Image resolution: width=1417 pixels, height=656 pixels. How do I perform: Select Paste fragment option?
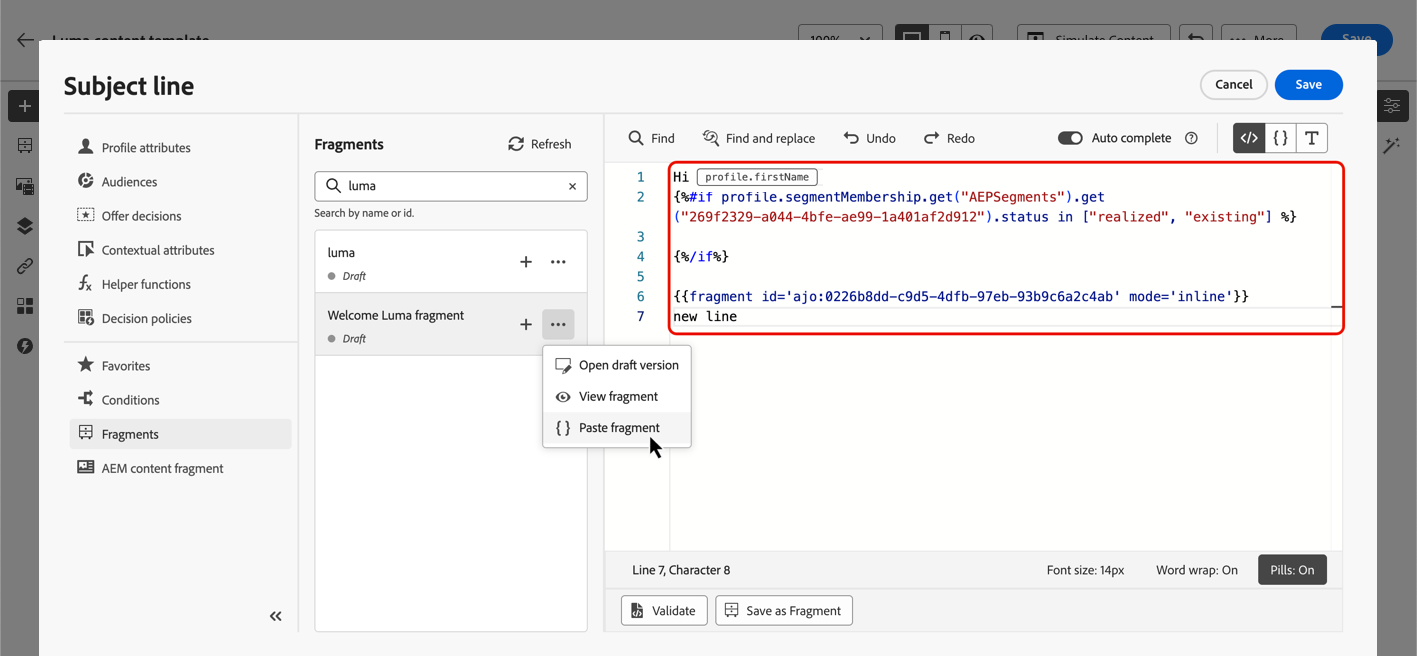pos(617,427)
